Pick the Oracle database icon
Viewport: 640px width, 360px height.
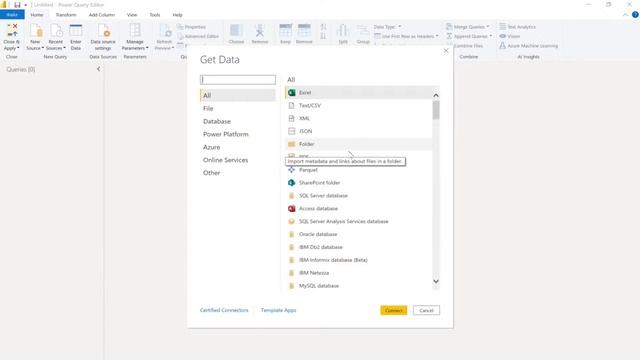coord(291,234)
